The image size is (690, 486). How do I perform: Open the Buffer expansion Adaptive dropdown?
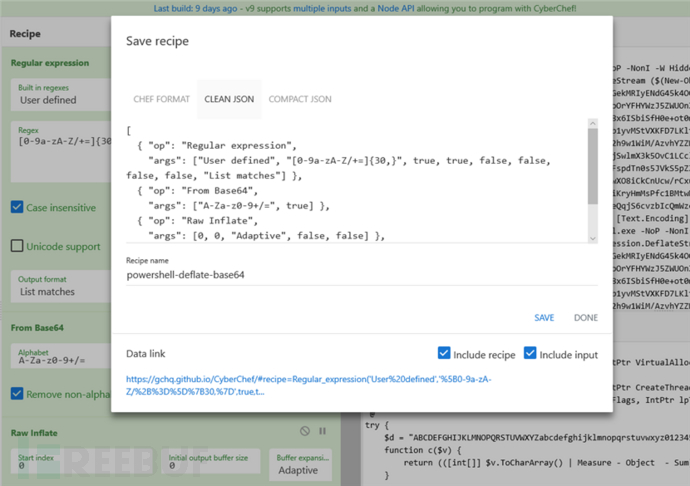click(301, 465)
